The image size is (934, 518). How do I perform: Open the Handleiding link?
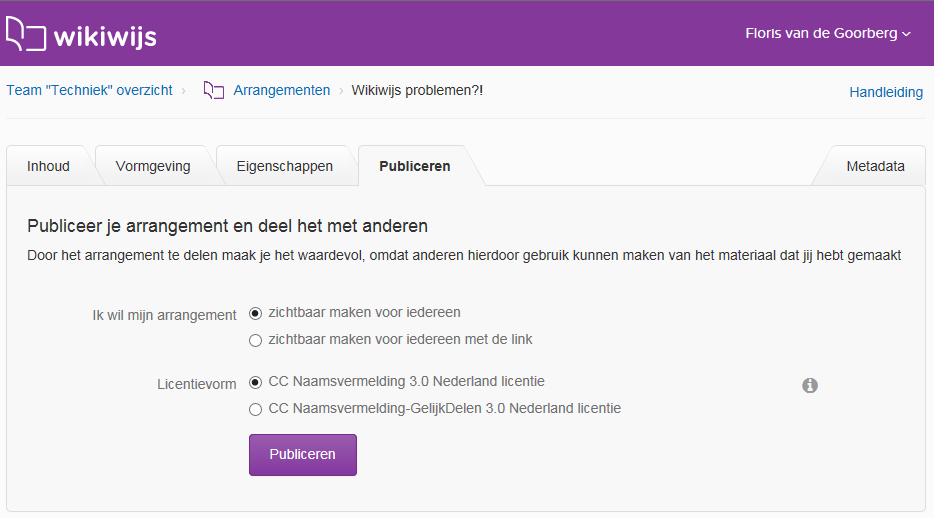pos(886,92)
